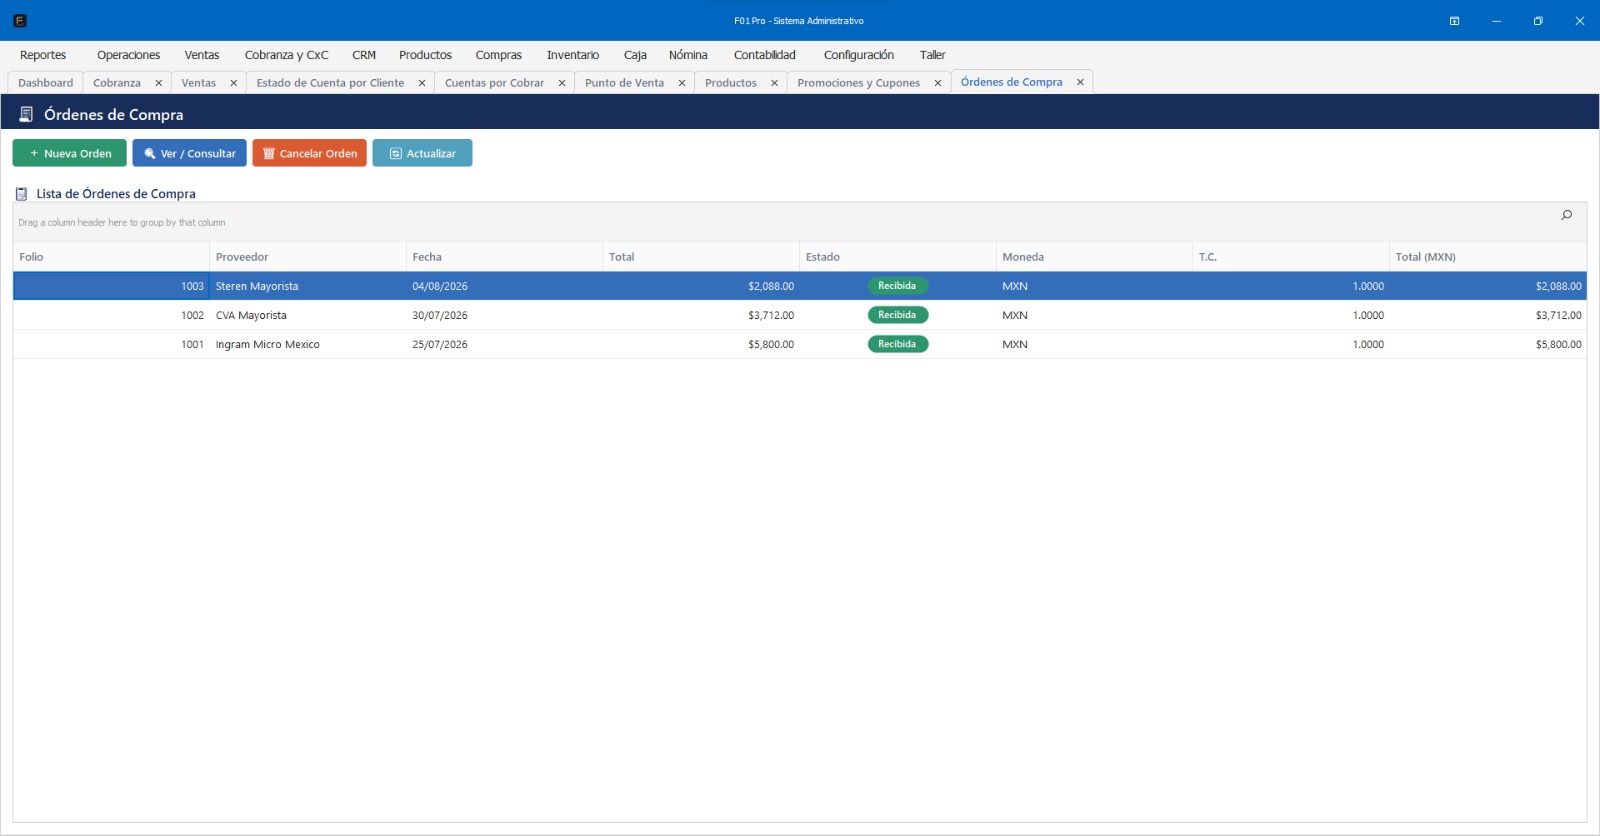This screenshot has width=1600, height=836.
Task: Open the Nómina menu
Action: pos(688,55)
